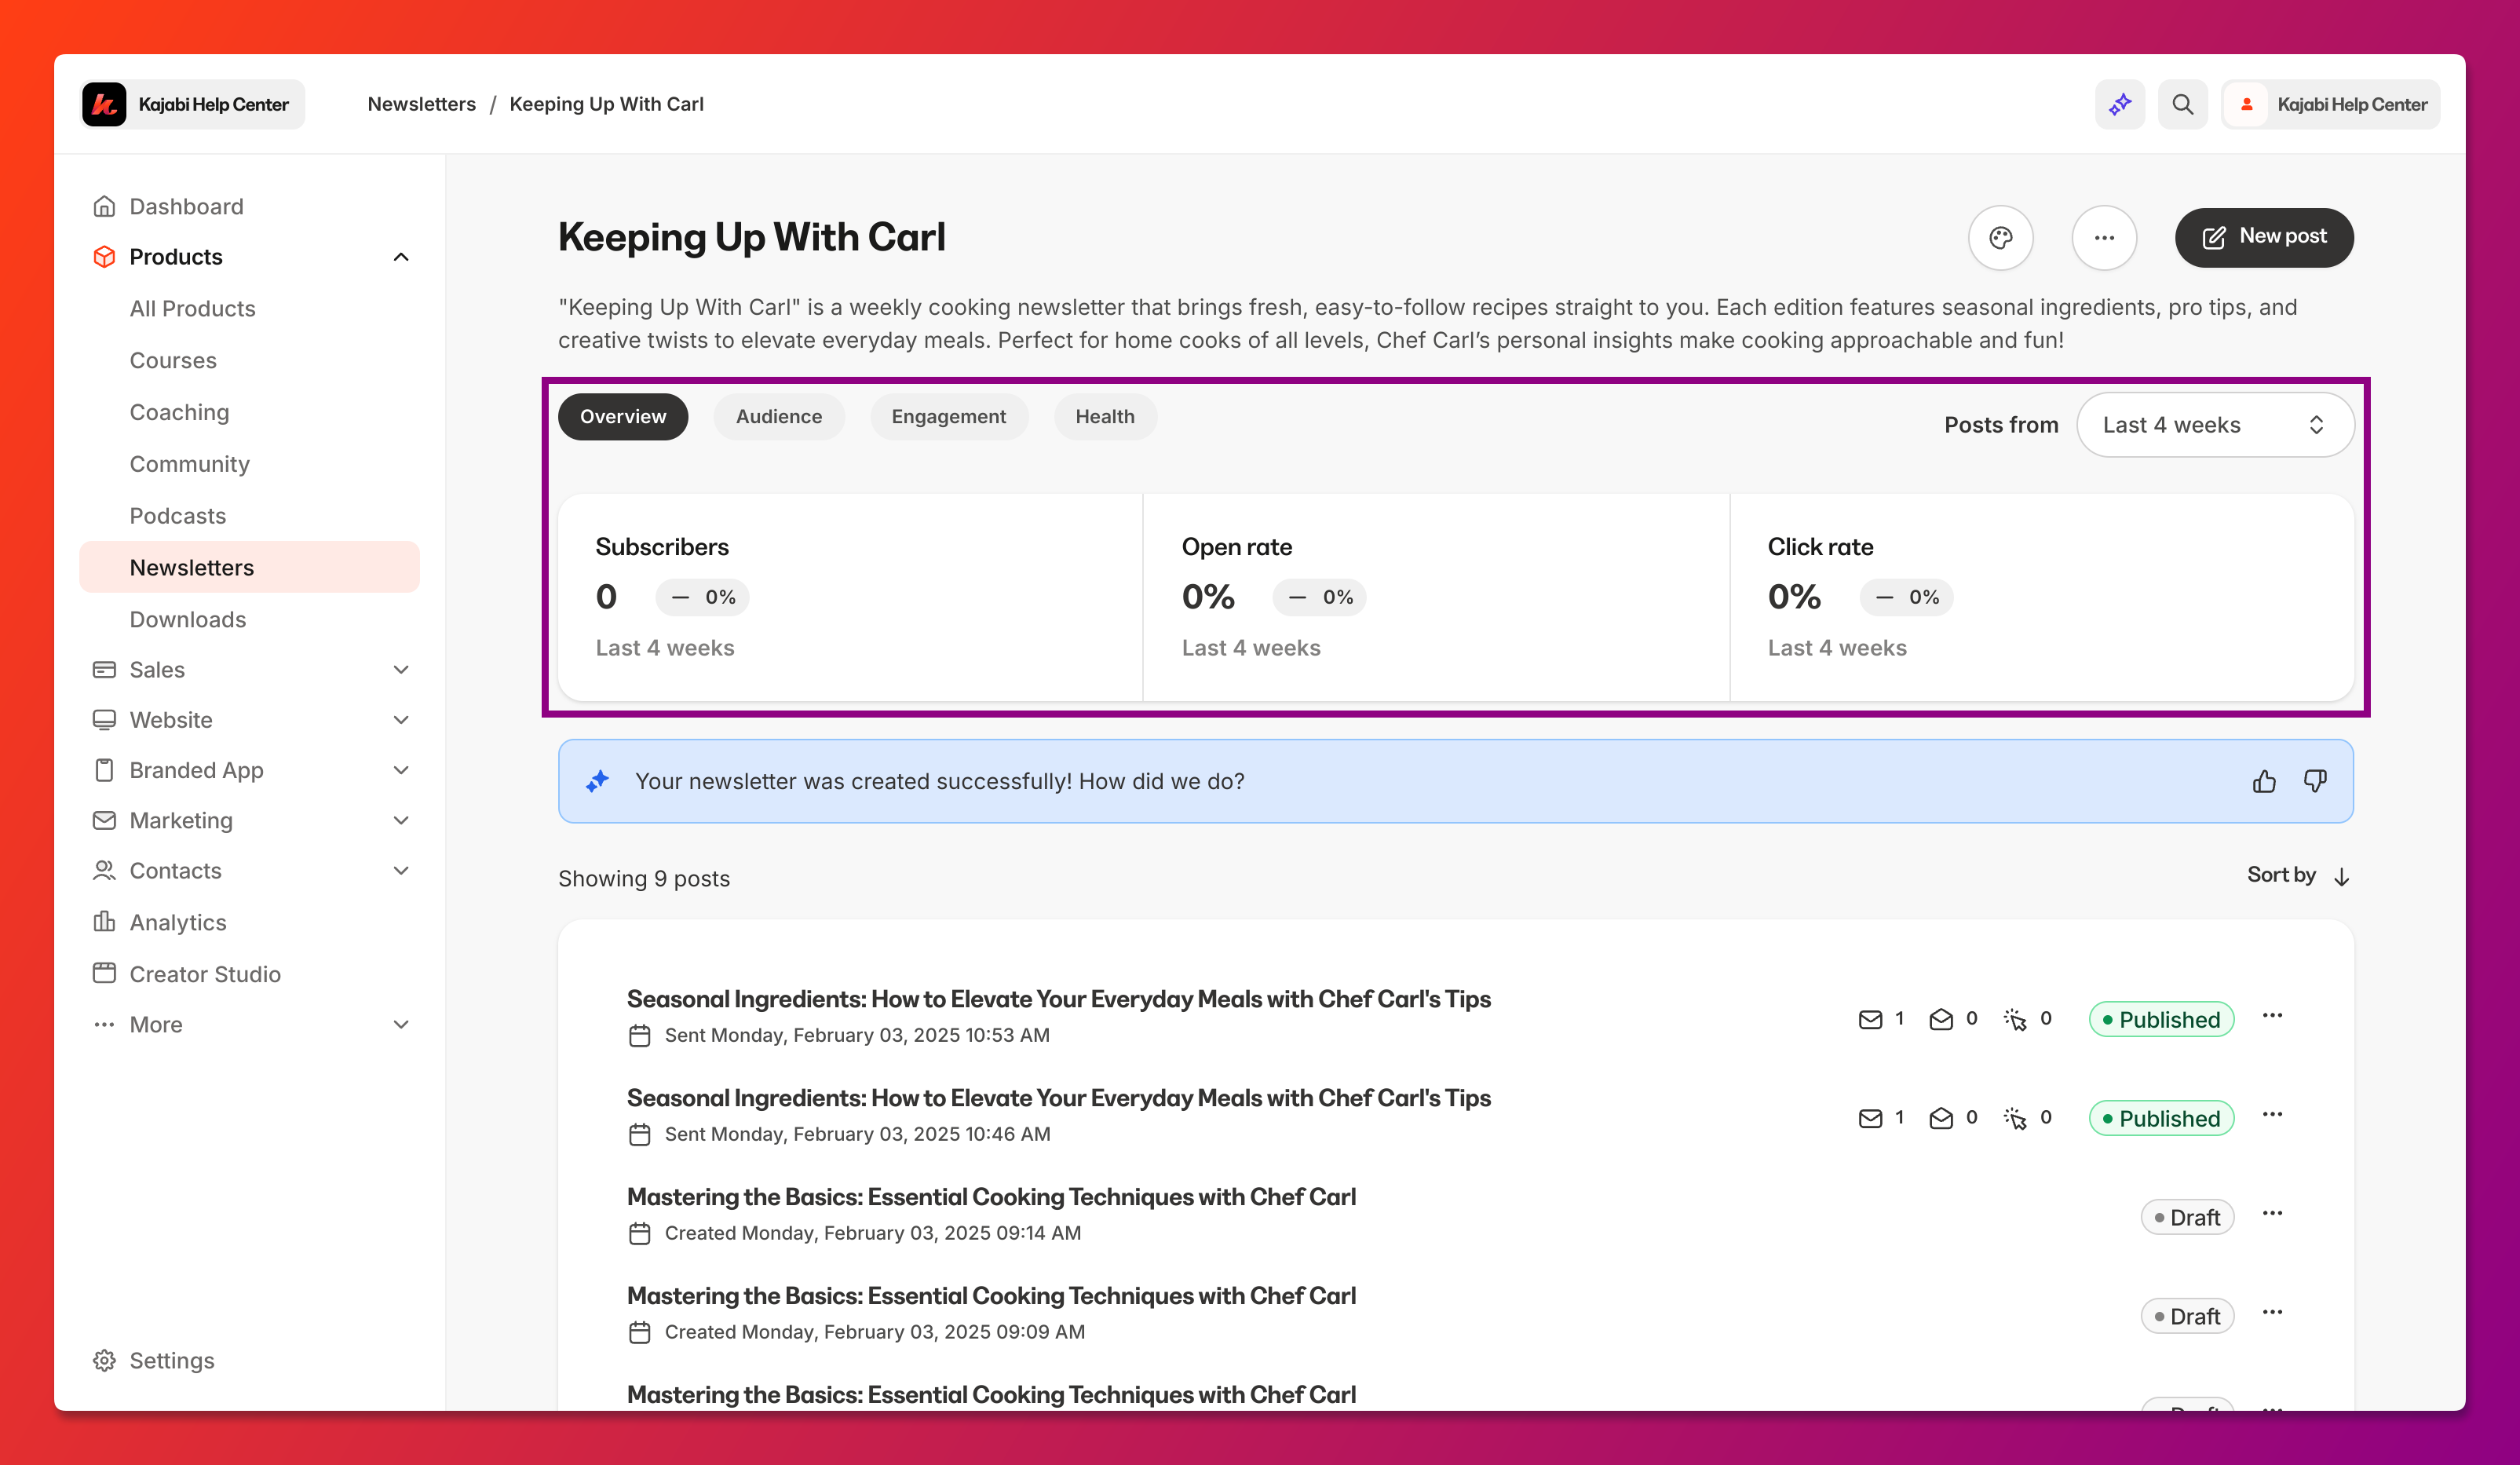
Task: Click 'Showing 9 posts' text
Action: (x=644, y=879)
